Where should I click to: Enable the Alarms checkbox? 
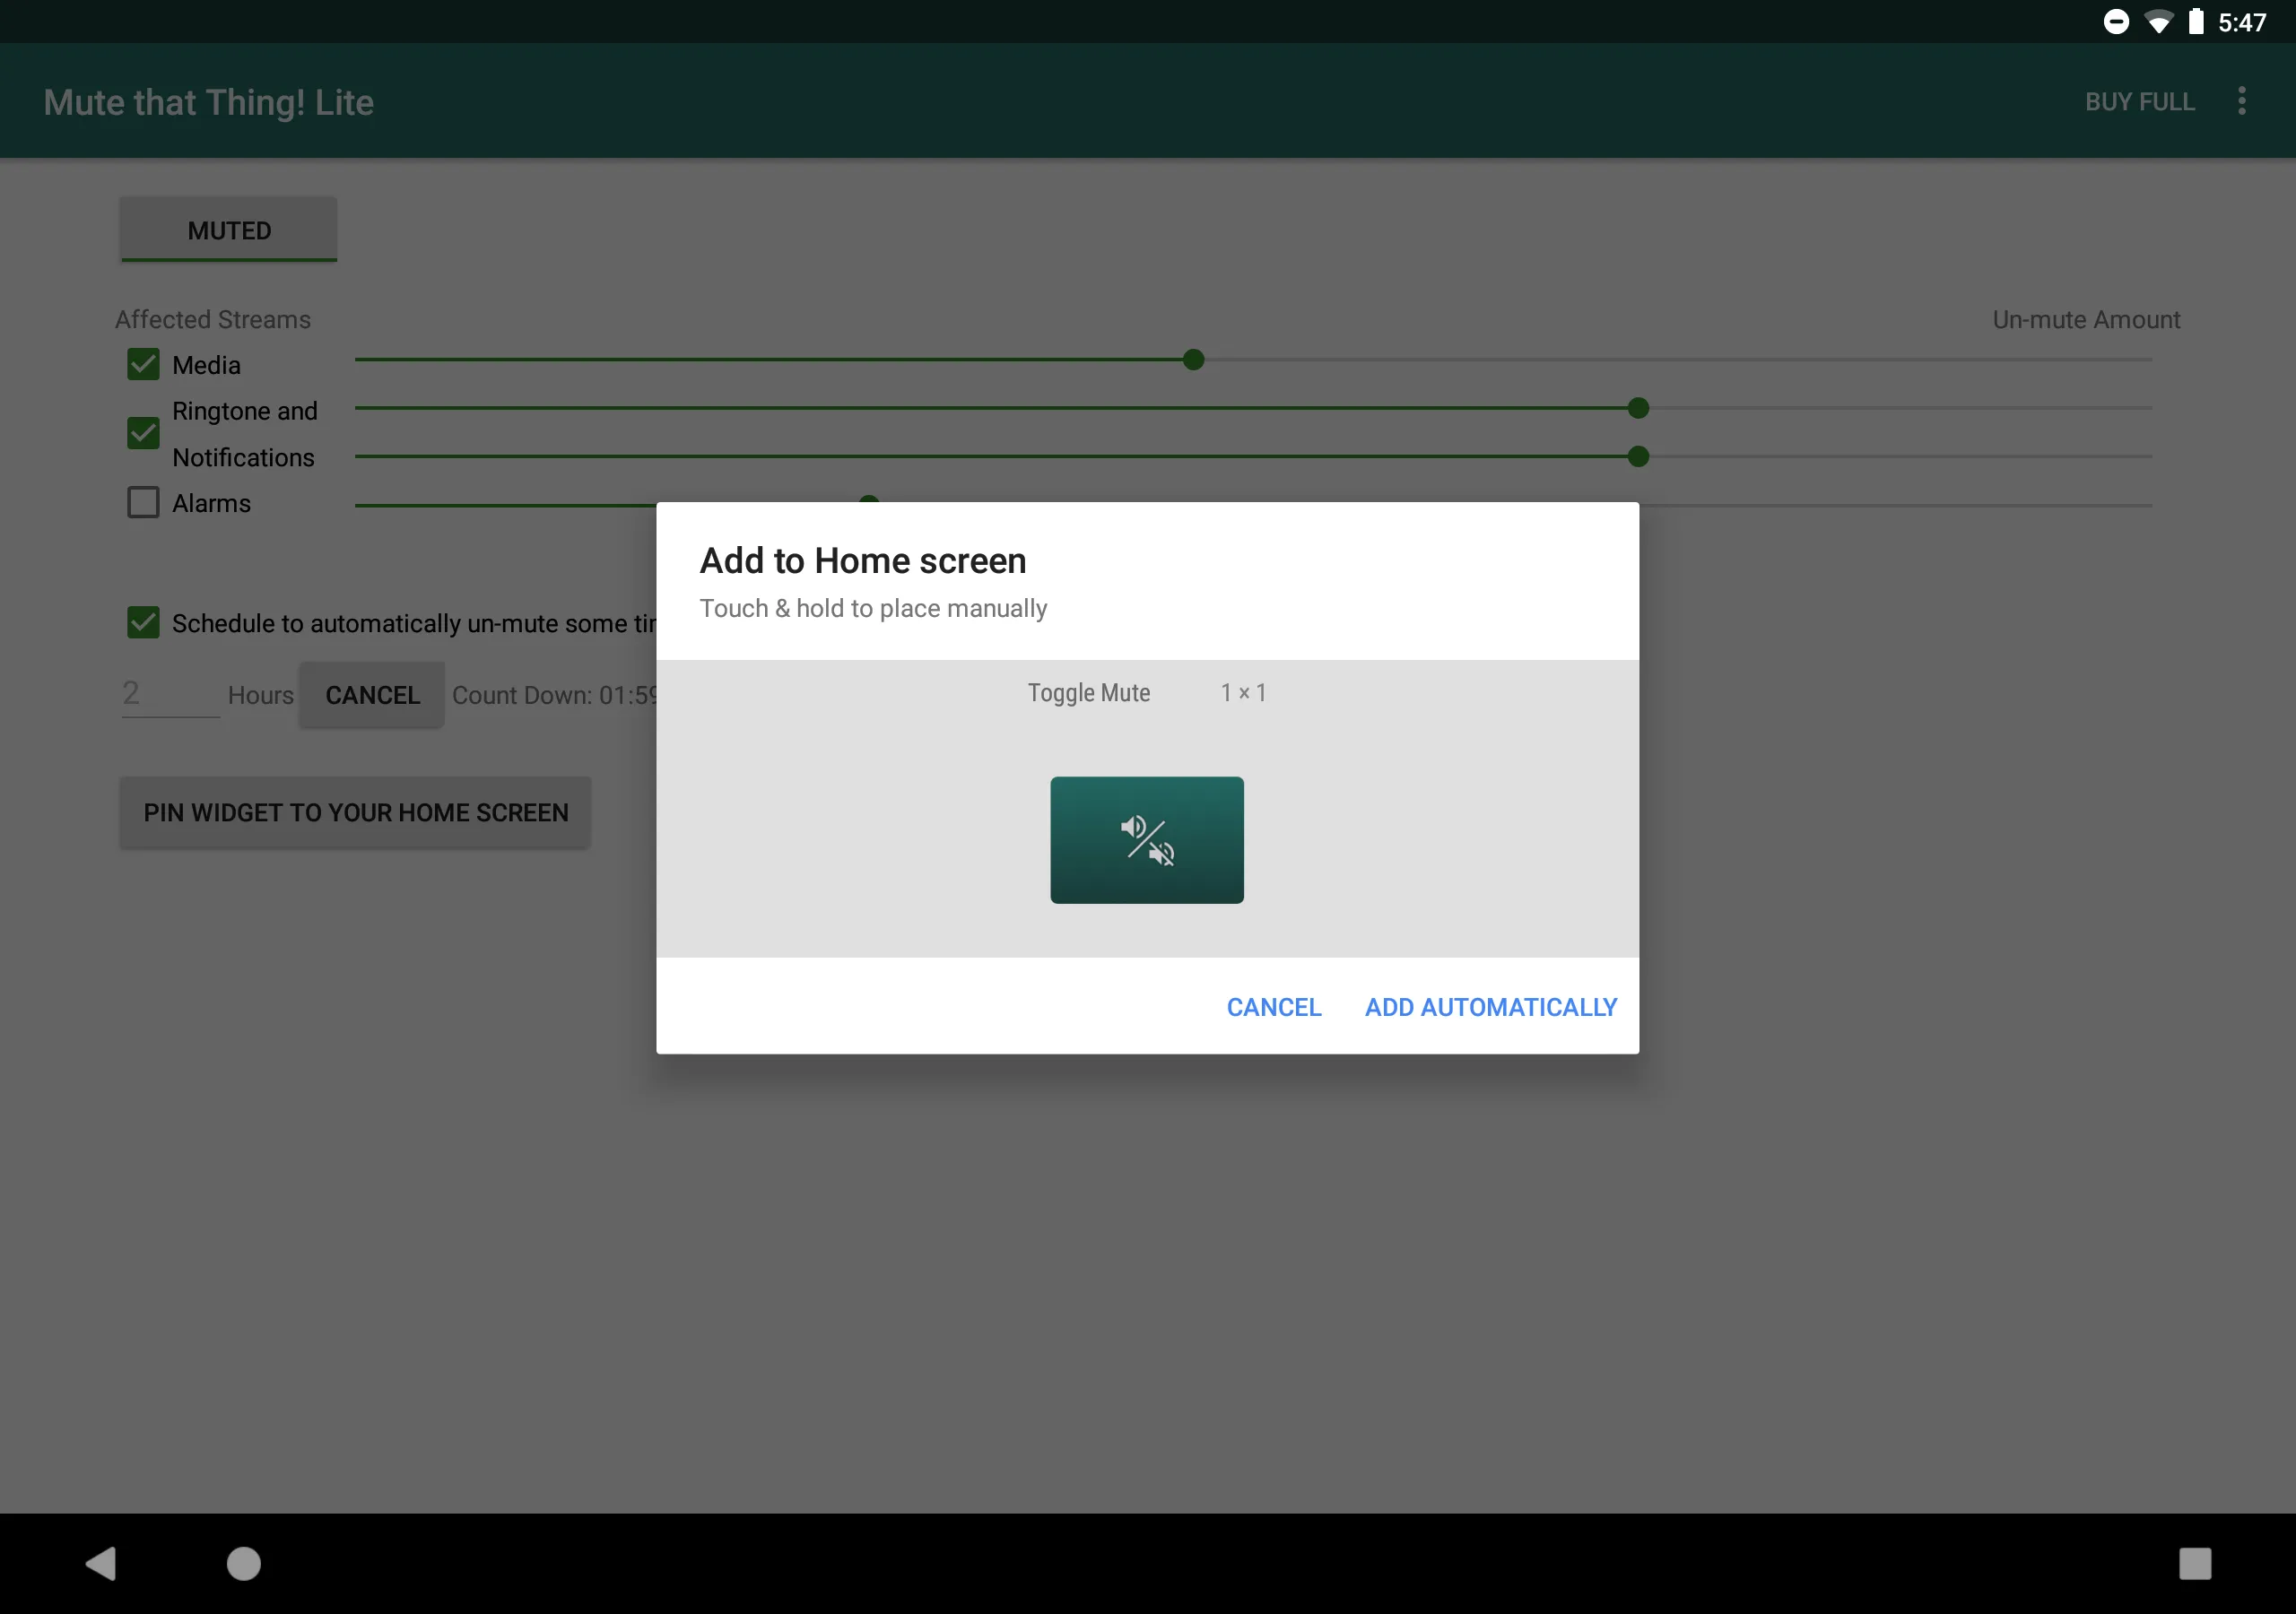[x=142, y=505]
